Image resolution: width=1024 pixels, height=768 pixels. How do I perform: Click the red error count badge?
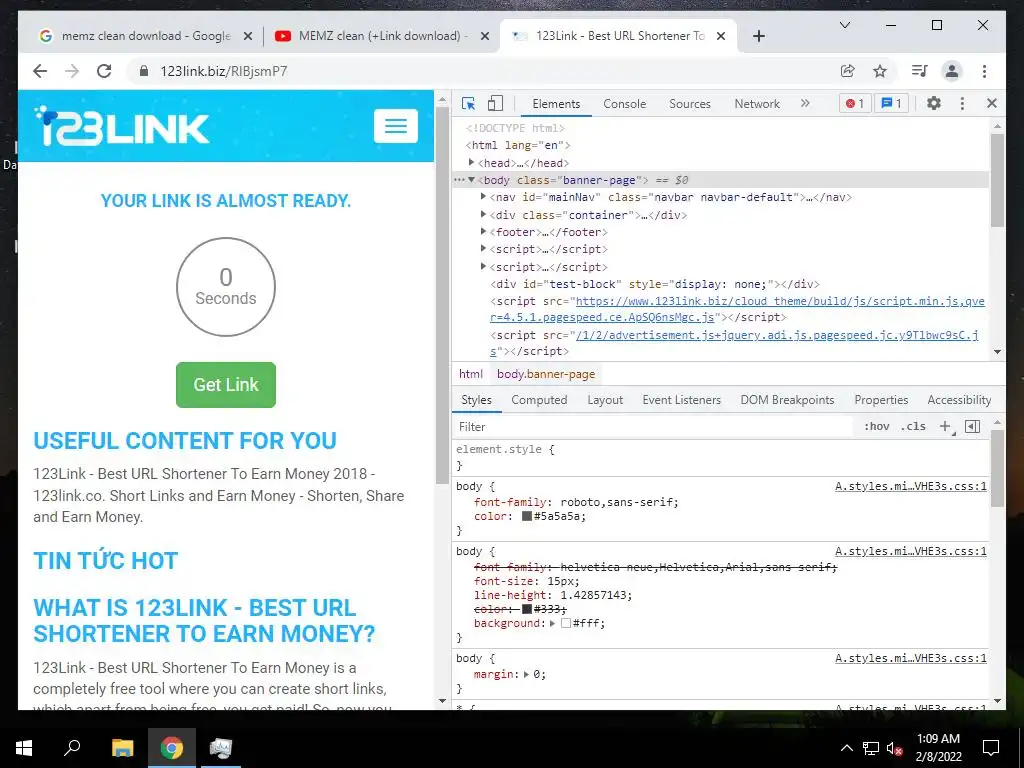click(x=855, y=103)
